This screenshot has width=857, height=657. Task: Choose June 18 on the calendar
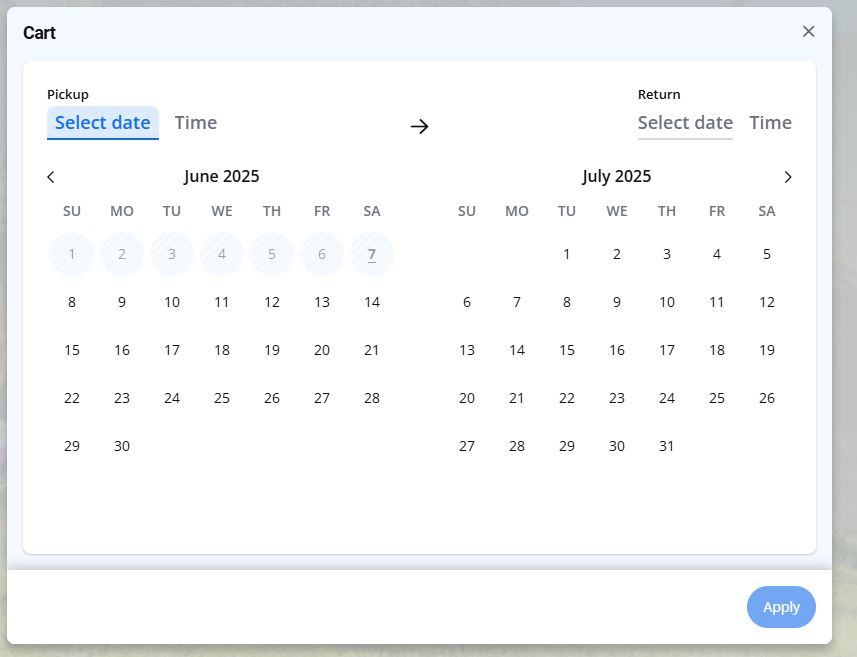222,350
